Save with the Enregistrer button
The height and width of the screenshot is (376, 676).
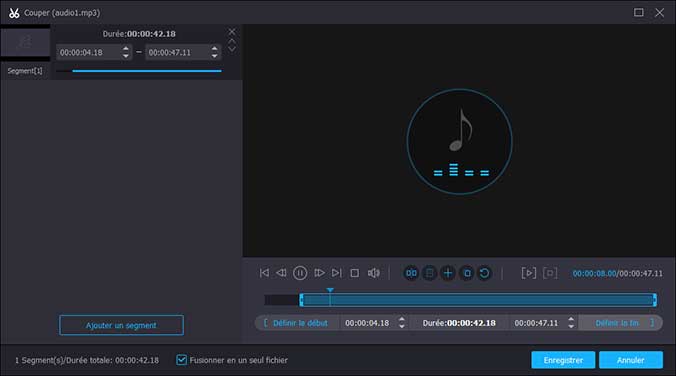pyautogui.click(x=563, y=360)
